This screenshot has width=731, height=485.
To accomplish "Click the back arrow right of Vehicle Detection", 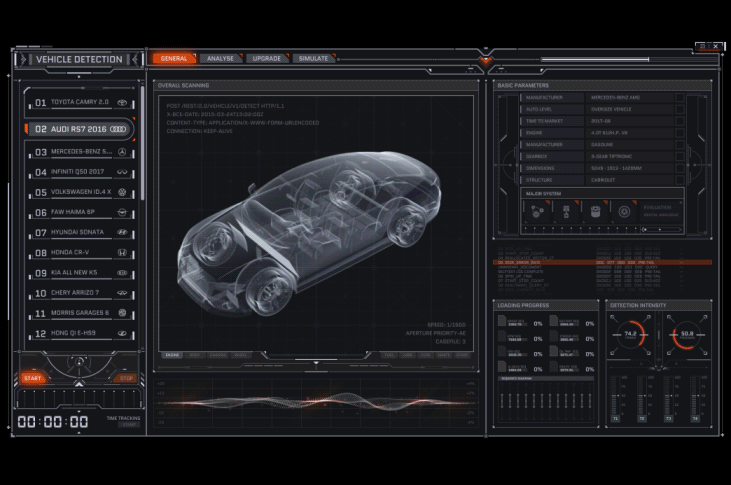I will pos(135,59).
